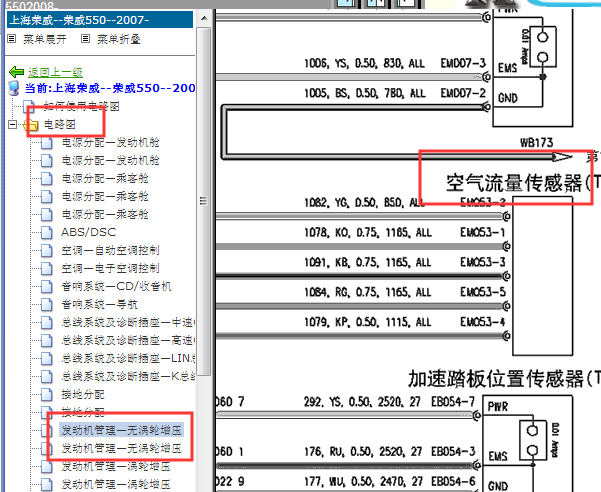Screen dimensions: 601x492
Task: Click the page icon beside 总线系统及诊断插座—中速
Action: (x=47, y=322)
